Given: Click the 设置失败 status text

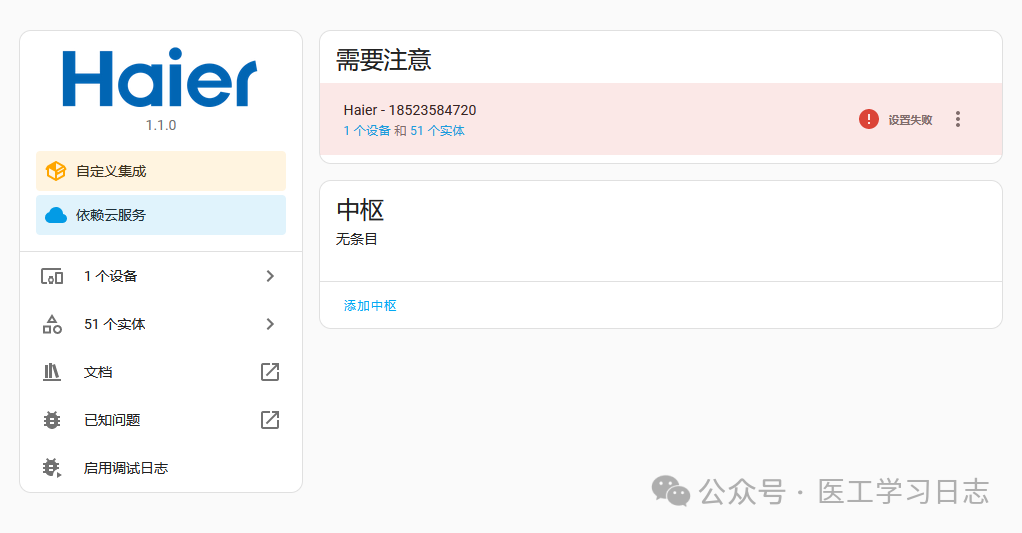Looking at the screenshot, I should [x=911, y=120].
